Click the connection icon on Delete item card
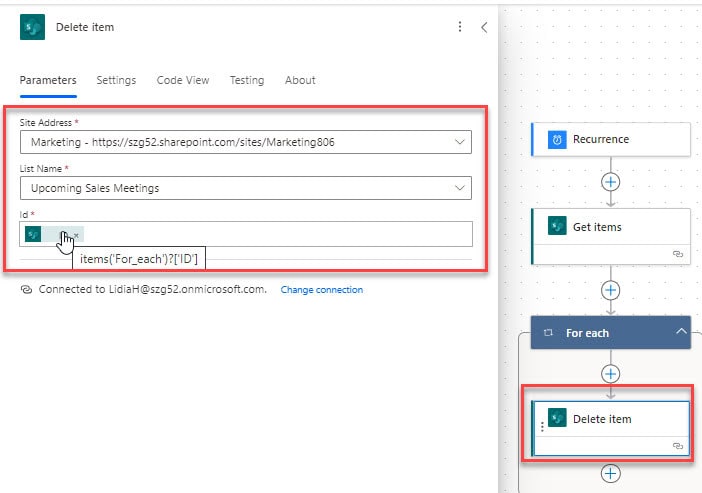The height and width of the screenshot is (493, 702). tap(678, 446)
